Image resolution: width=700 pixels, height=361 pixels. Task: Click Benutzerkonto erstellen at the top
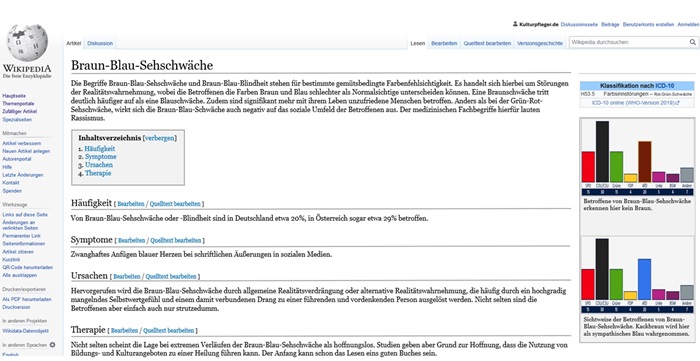pyautogui.click(x=648, y=25)
